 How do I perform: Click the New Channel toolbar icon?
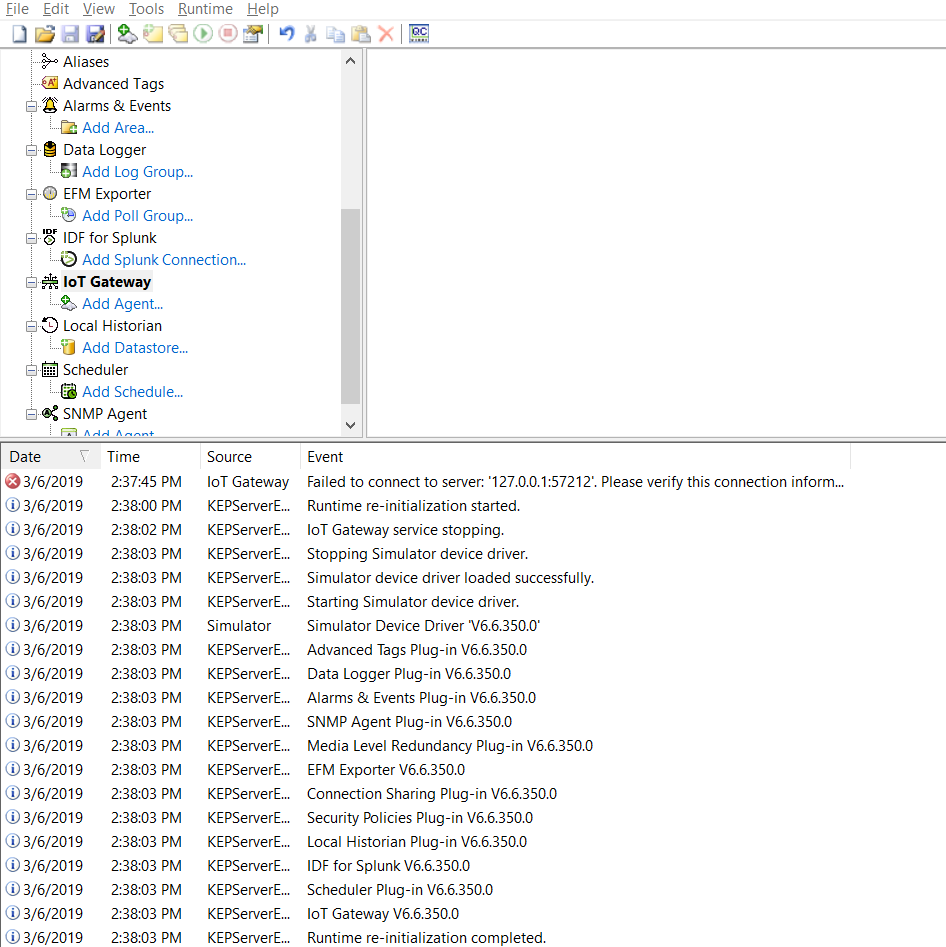[126, 33]
